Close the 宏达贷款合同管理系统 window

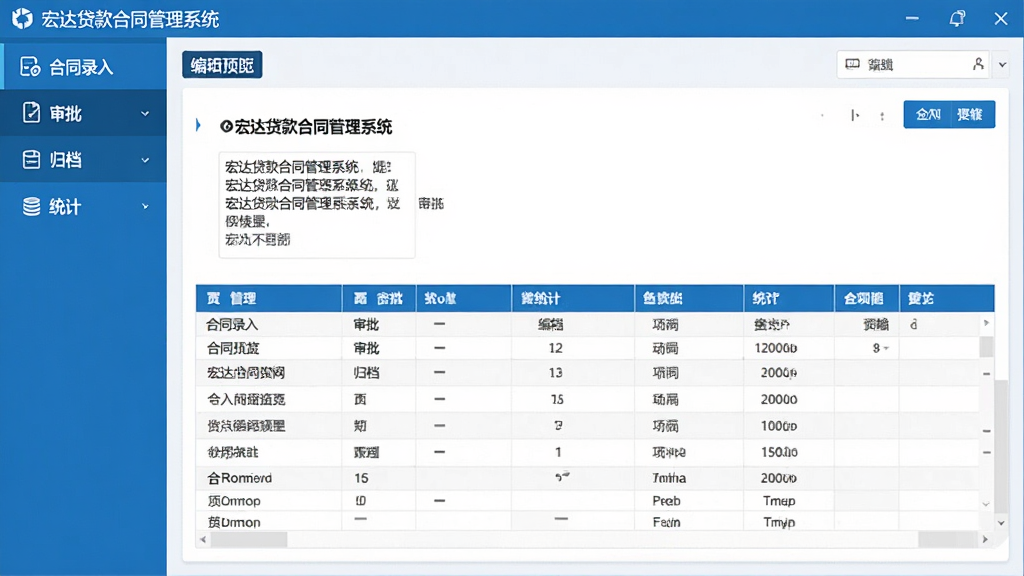[x=1000, y=18]
